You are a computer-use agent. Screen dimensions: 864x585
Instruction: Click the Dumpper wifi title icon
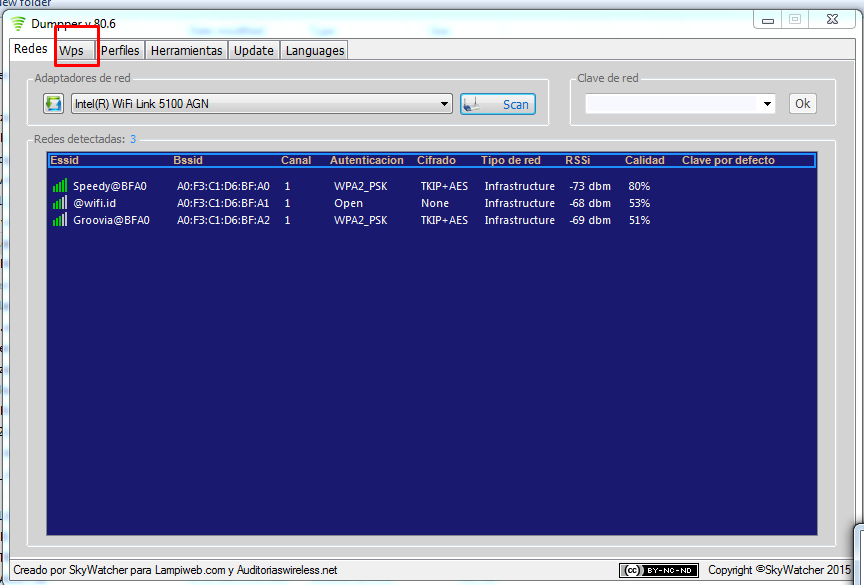click(x=18, y=24)
